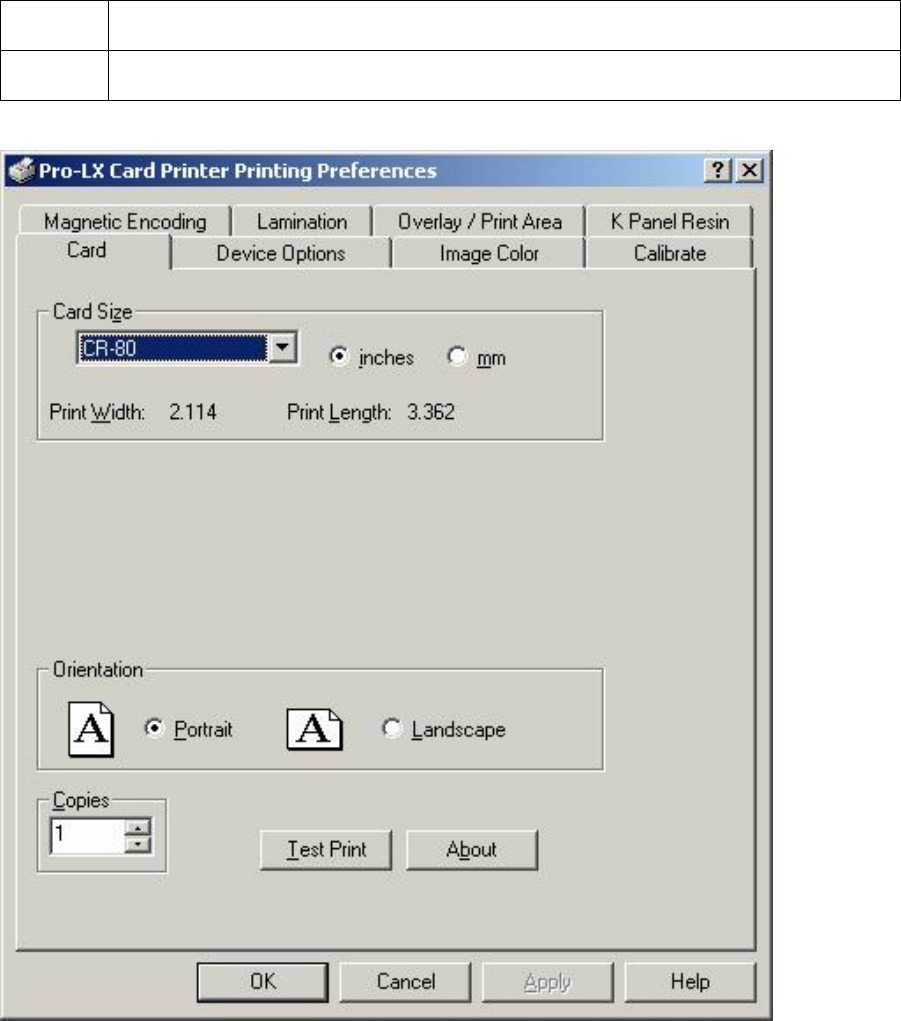Close the Printing Preferences dialog
Image resolution: width=901 pixels, height=1021 pixels.
[x=750, y=171]
